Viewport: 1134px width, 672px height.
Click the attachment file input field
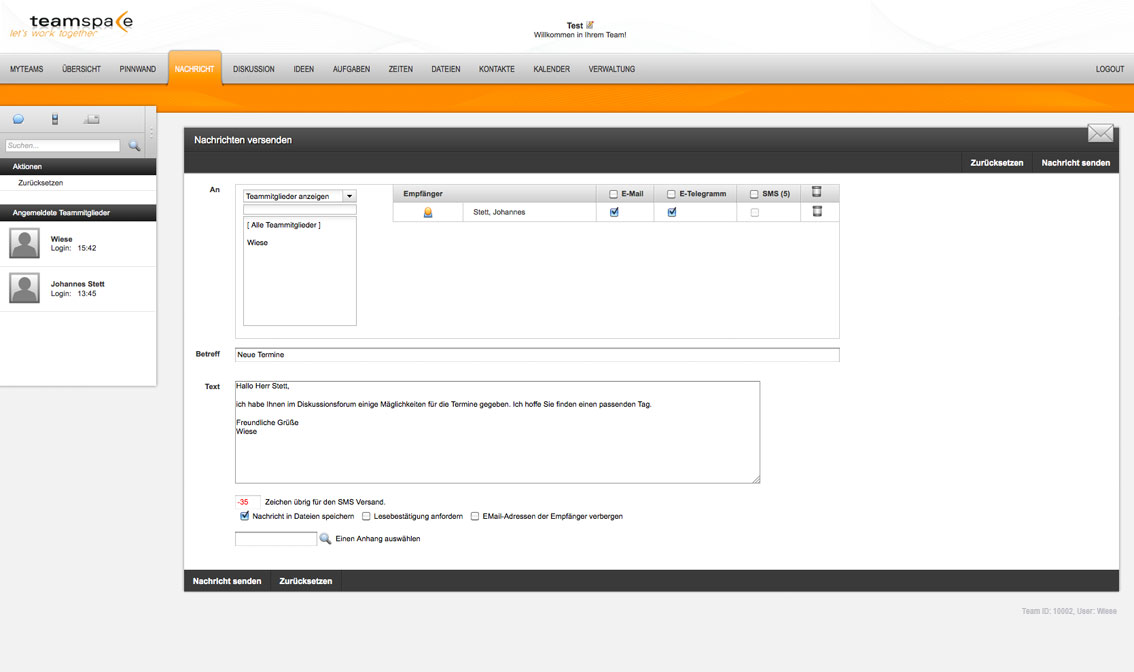point(276,538)
